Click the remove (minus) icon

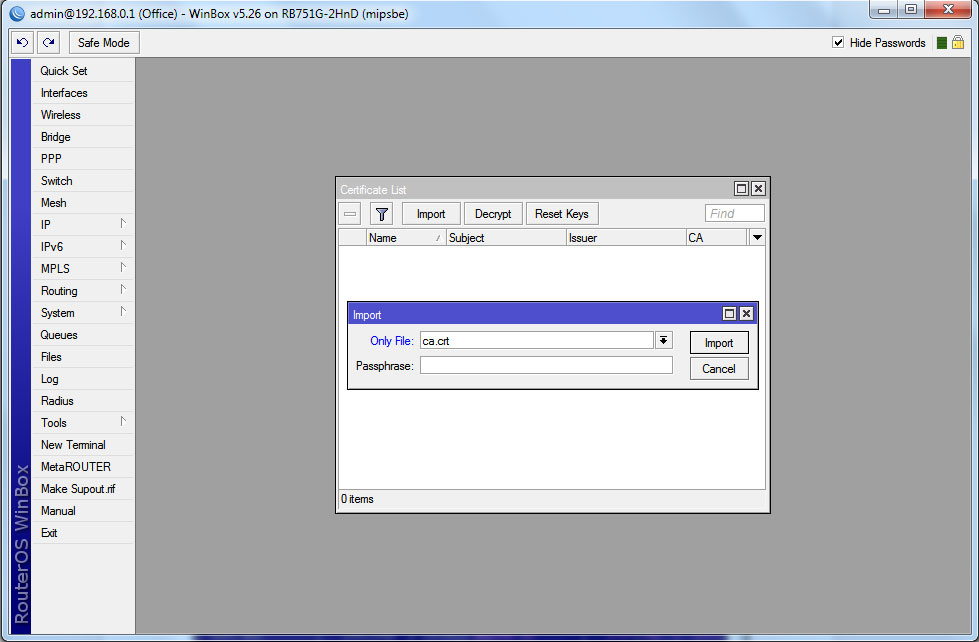tap(350, 214)
